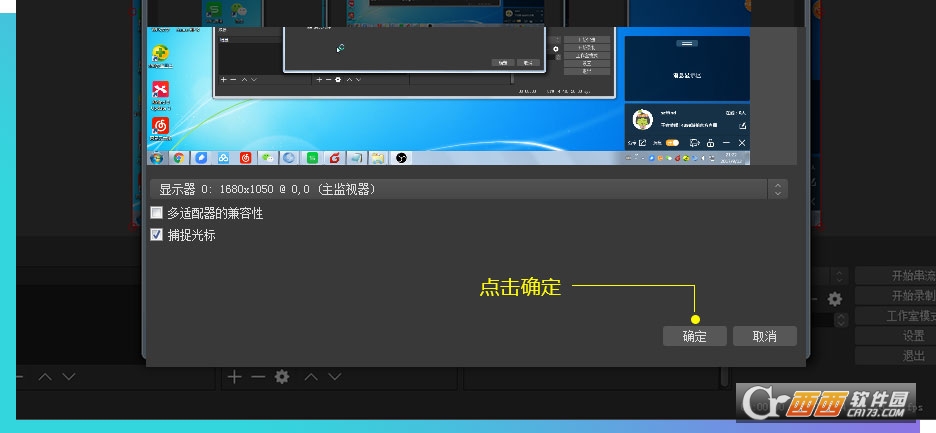Remove the selected source with the minus icon

(x=257, y=377)
